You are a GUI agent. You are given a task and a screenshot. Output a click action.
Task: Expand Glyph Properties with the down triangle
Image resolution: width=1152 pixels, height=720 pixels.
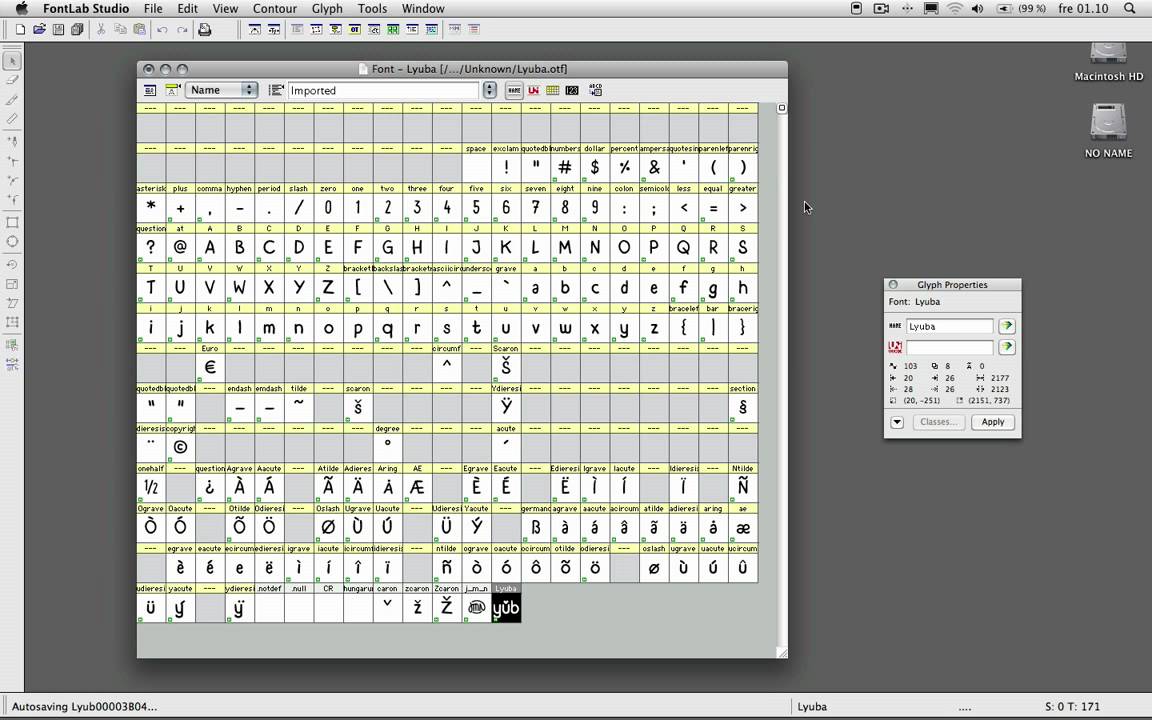[x=897, y=422]
